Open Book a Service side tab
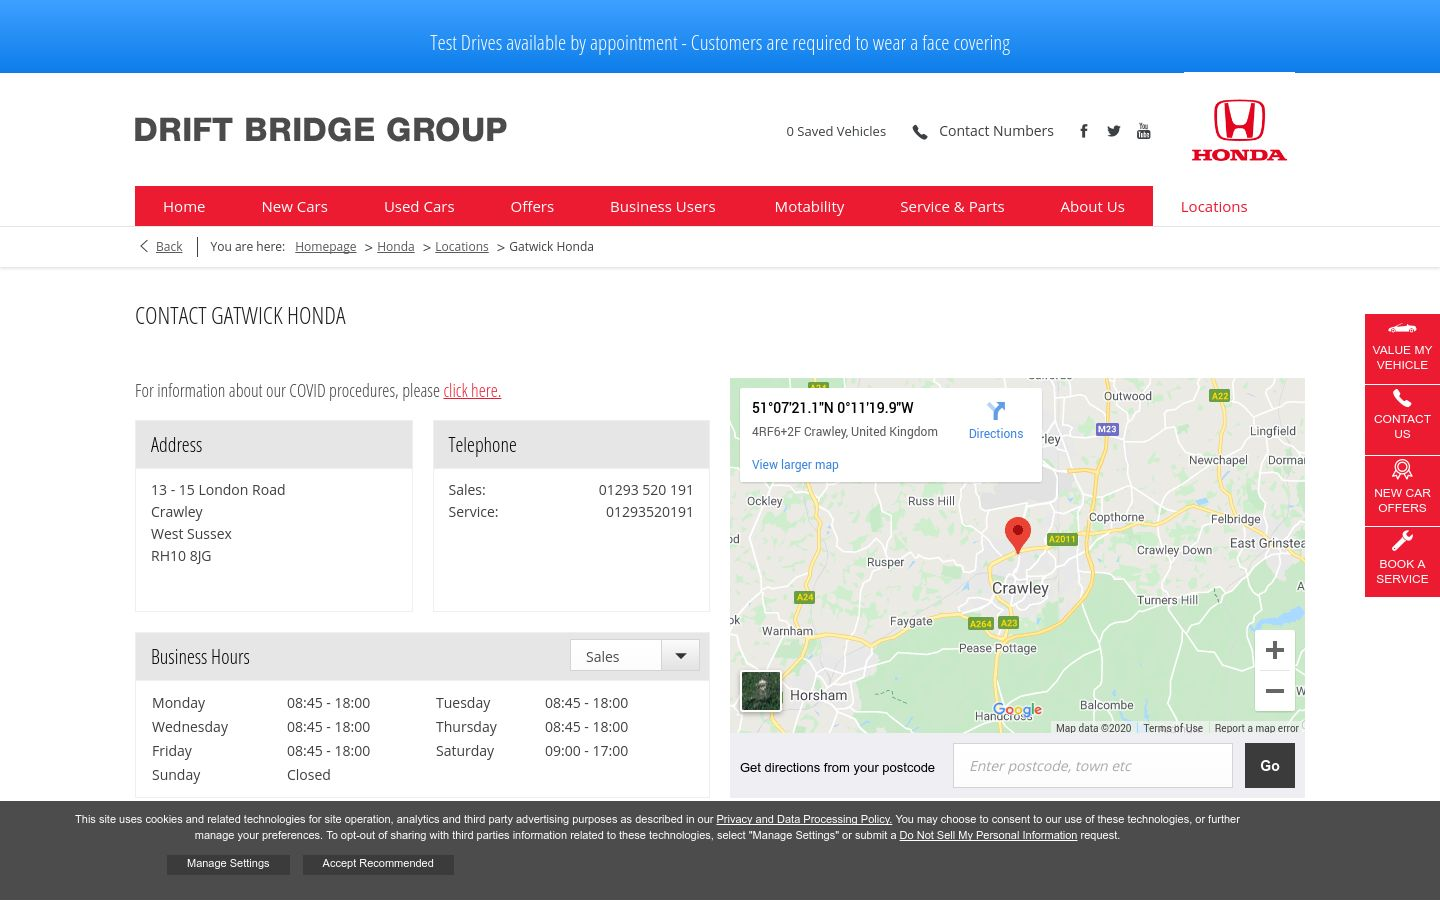 tap(1402, 562)
